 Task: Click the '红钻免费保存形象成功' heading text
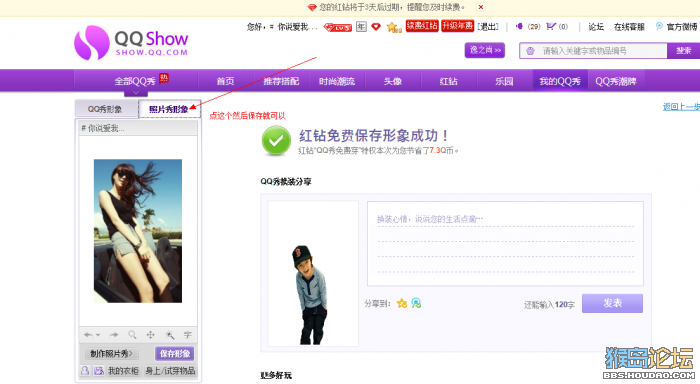pyautogui.click(x=373, y=136)
